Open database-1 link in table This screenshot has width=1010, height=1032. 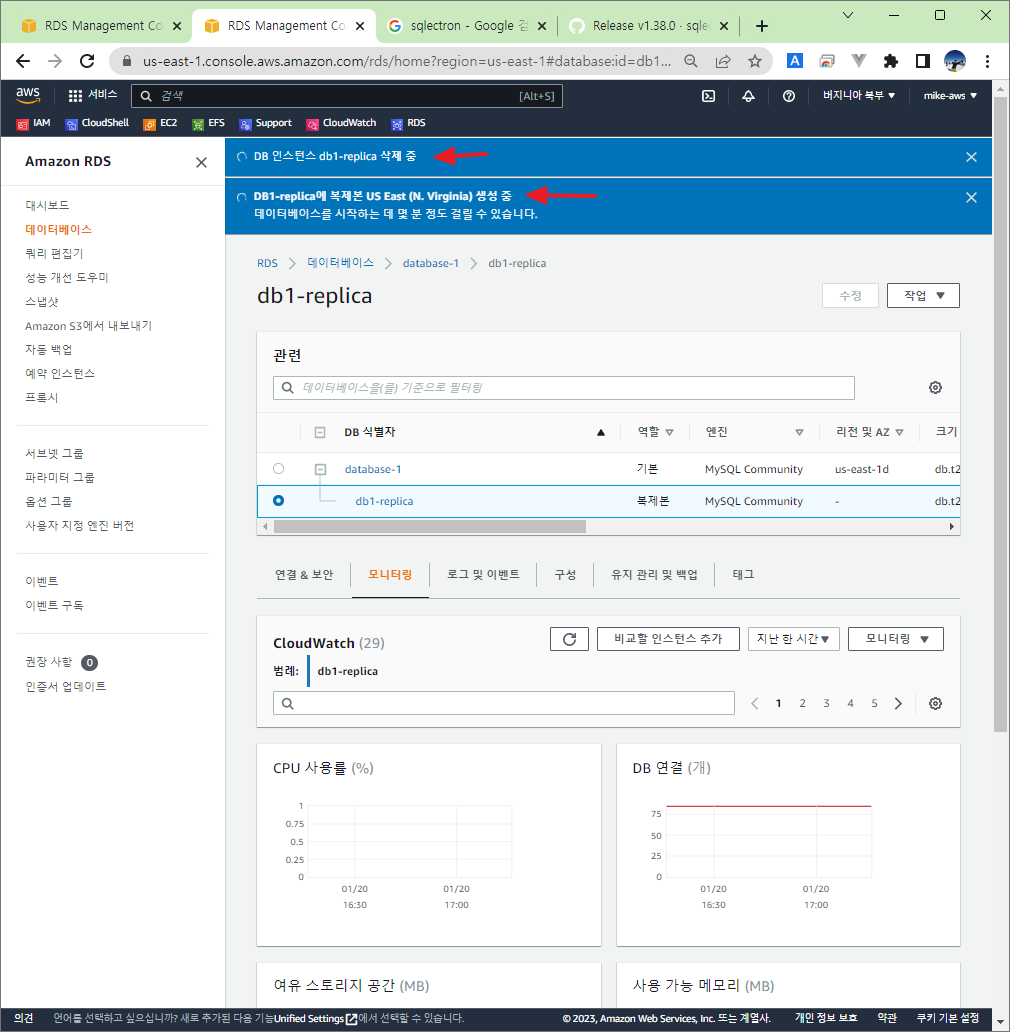pyautogui.click(x=373, y=469)
